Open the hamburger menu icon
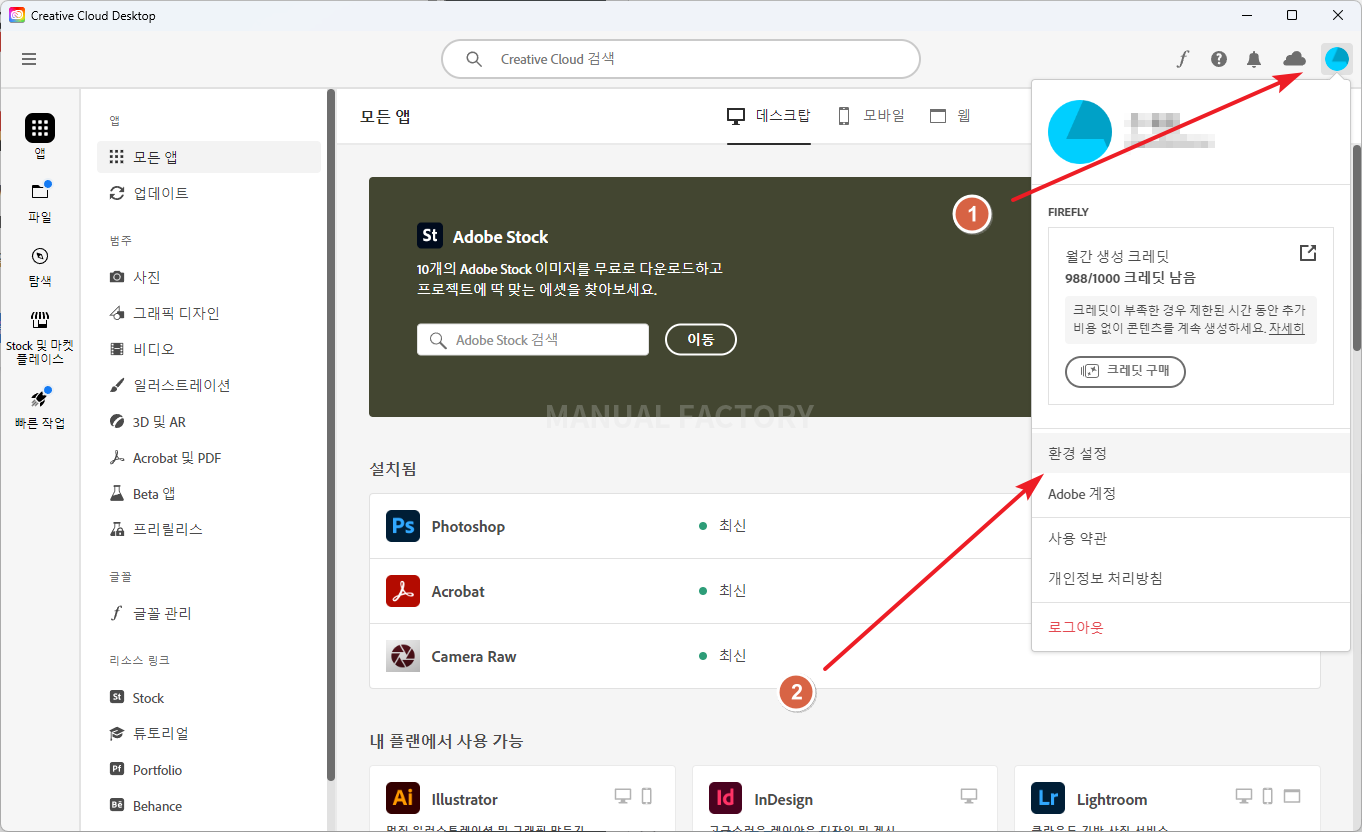The image size is (1362, 832). pos(29,59)
